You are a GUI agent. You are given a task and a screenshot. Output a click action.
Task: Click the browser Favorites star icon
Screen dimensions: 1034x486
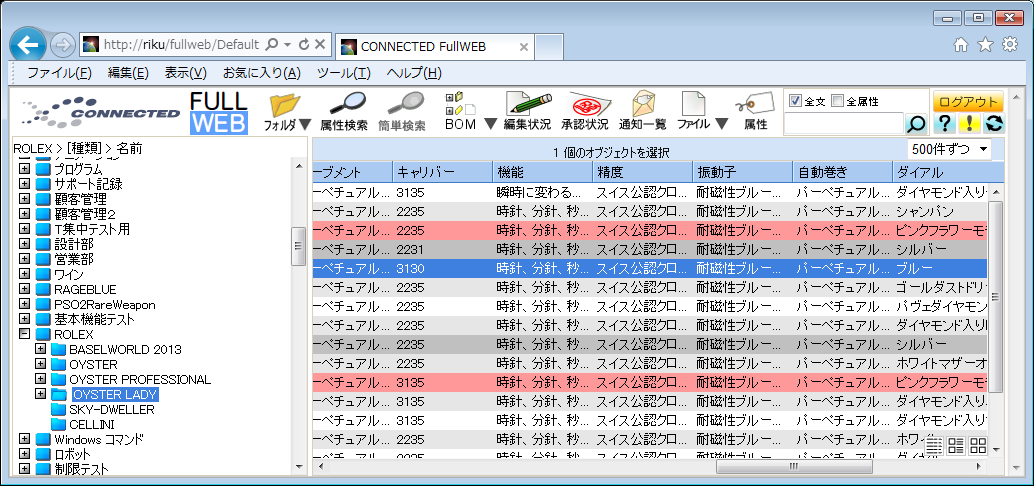pos(985,45)
